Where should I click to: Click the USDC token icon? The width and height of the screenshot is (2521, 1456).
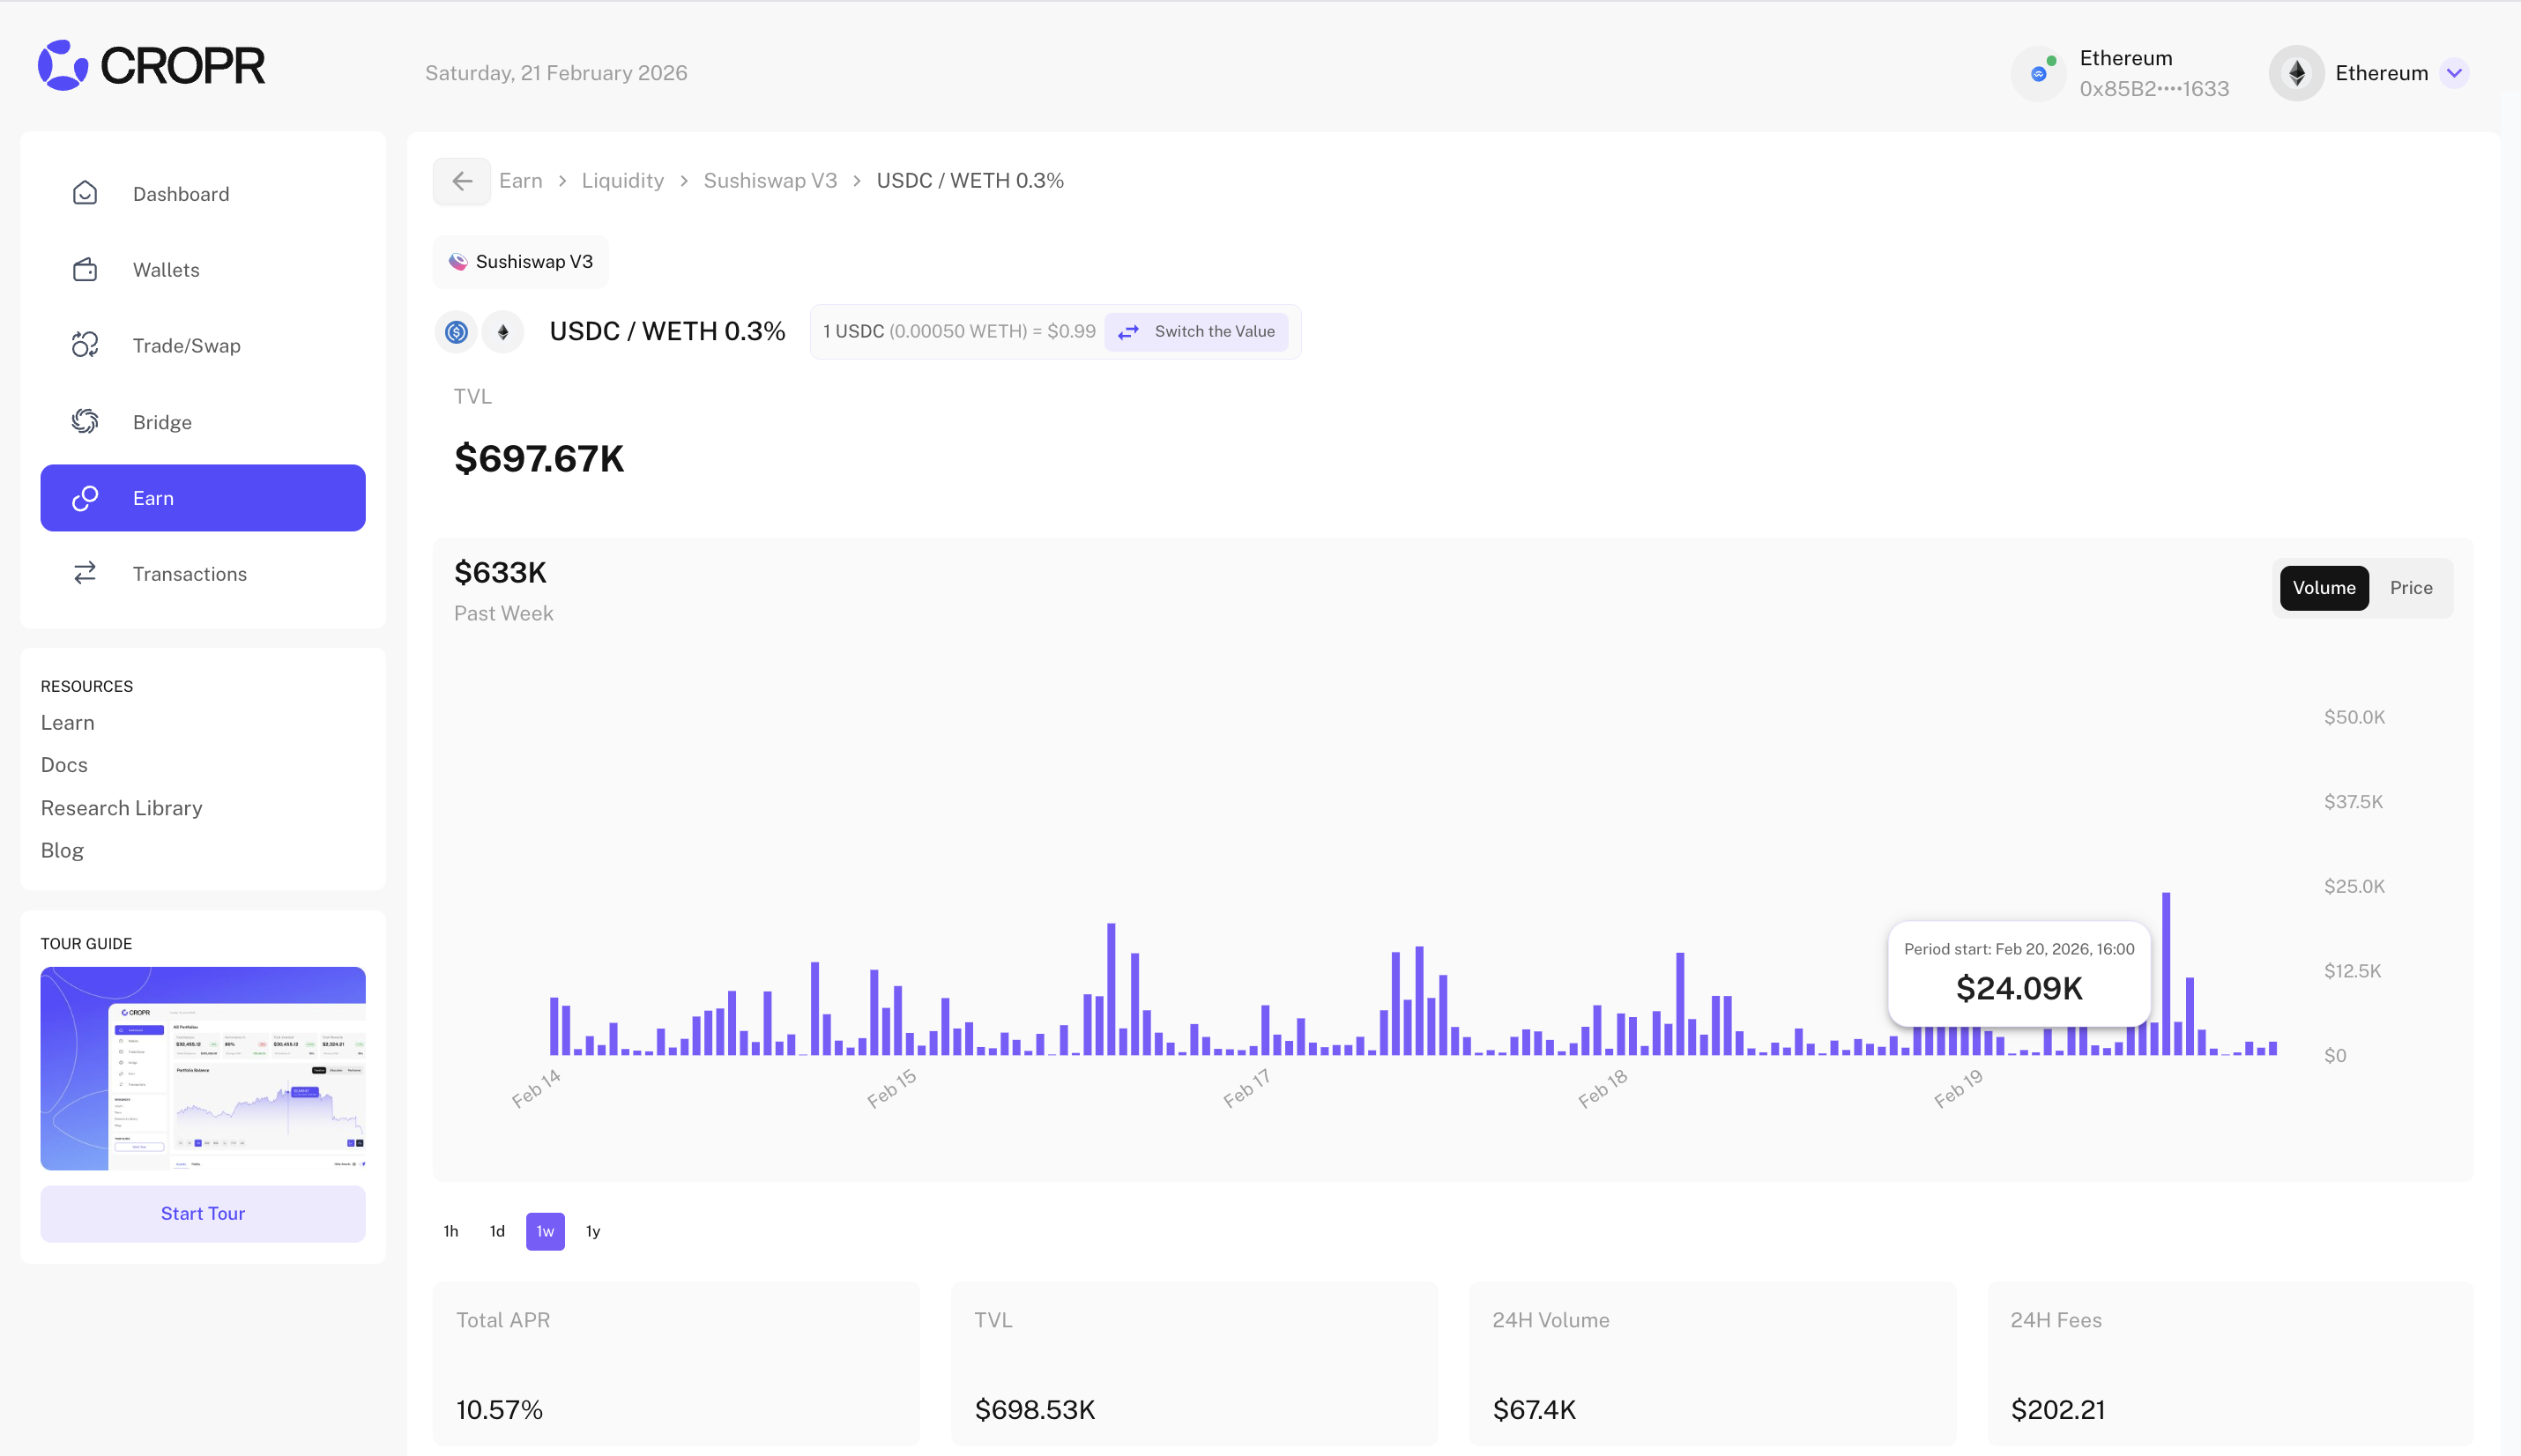coord(456,332)
